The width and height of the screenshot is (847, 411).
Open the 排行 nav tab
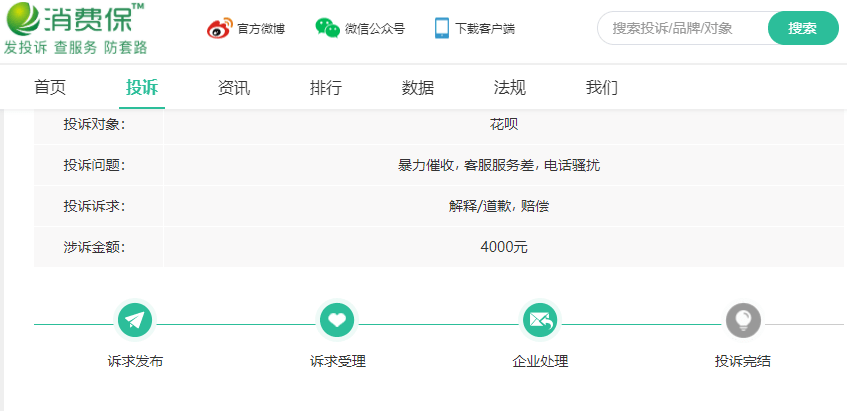tap(326, 87)
